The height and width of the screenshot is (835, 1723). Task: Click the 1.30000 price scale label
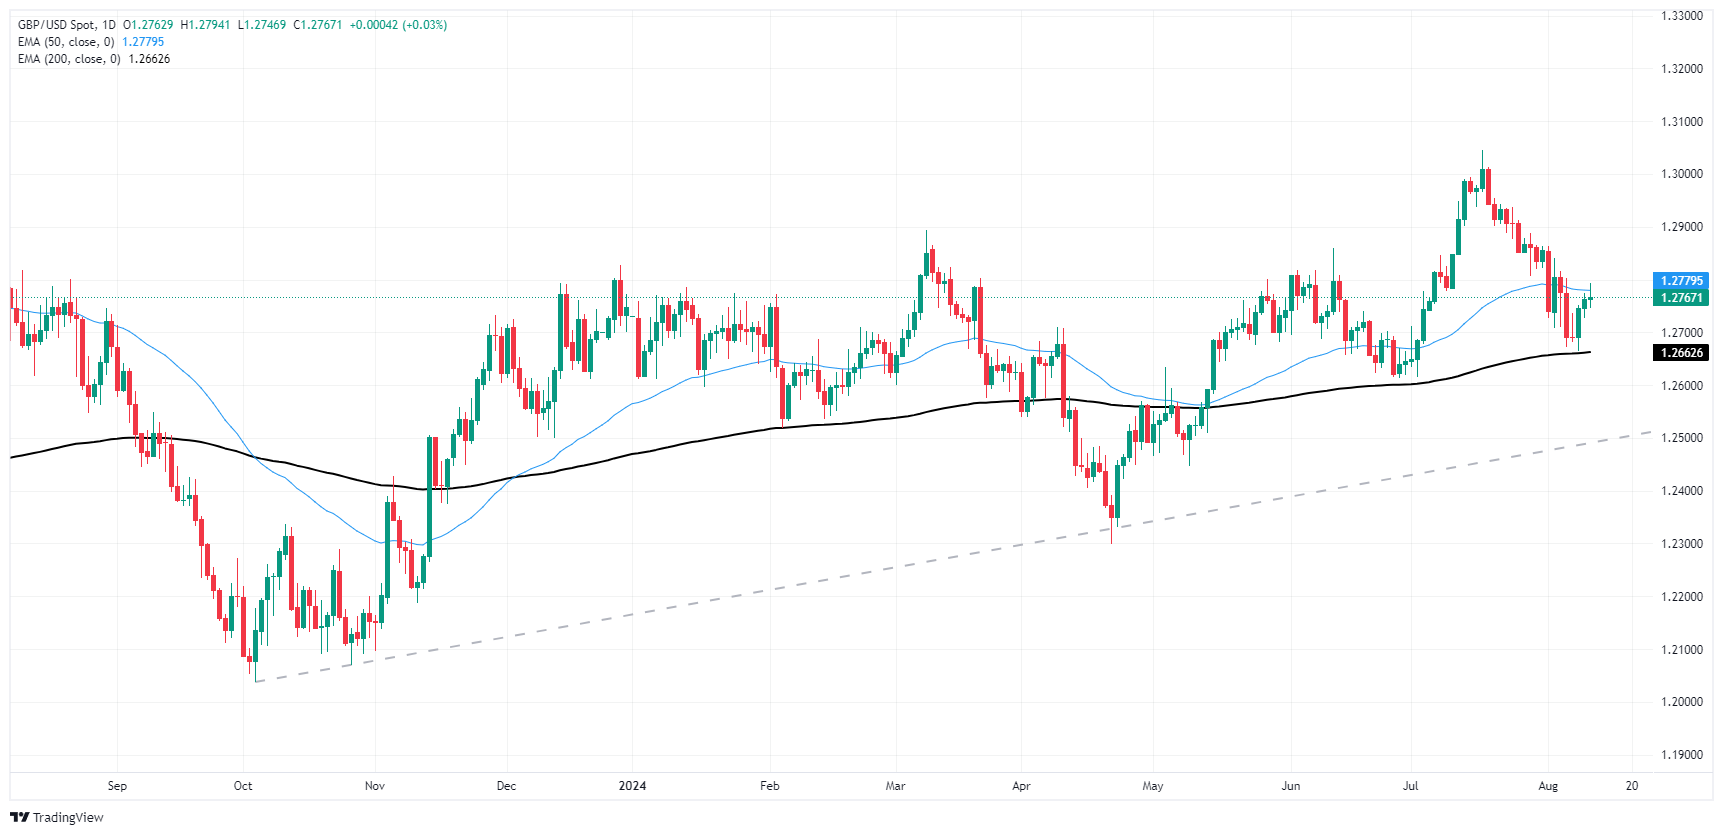point(1682,174)
